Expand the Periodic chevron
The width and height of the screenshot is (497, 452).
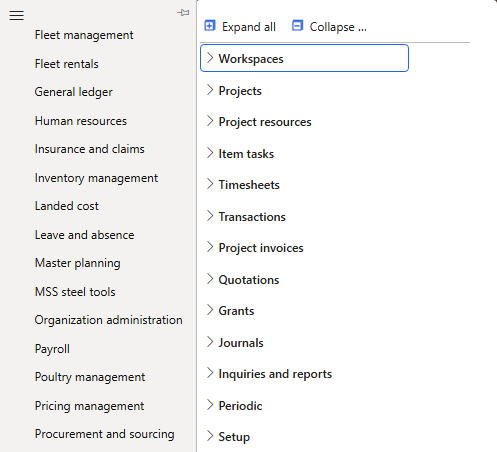click(x=210, y=405)
